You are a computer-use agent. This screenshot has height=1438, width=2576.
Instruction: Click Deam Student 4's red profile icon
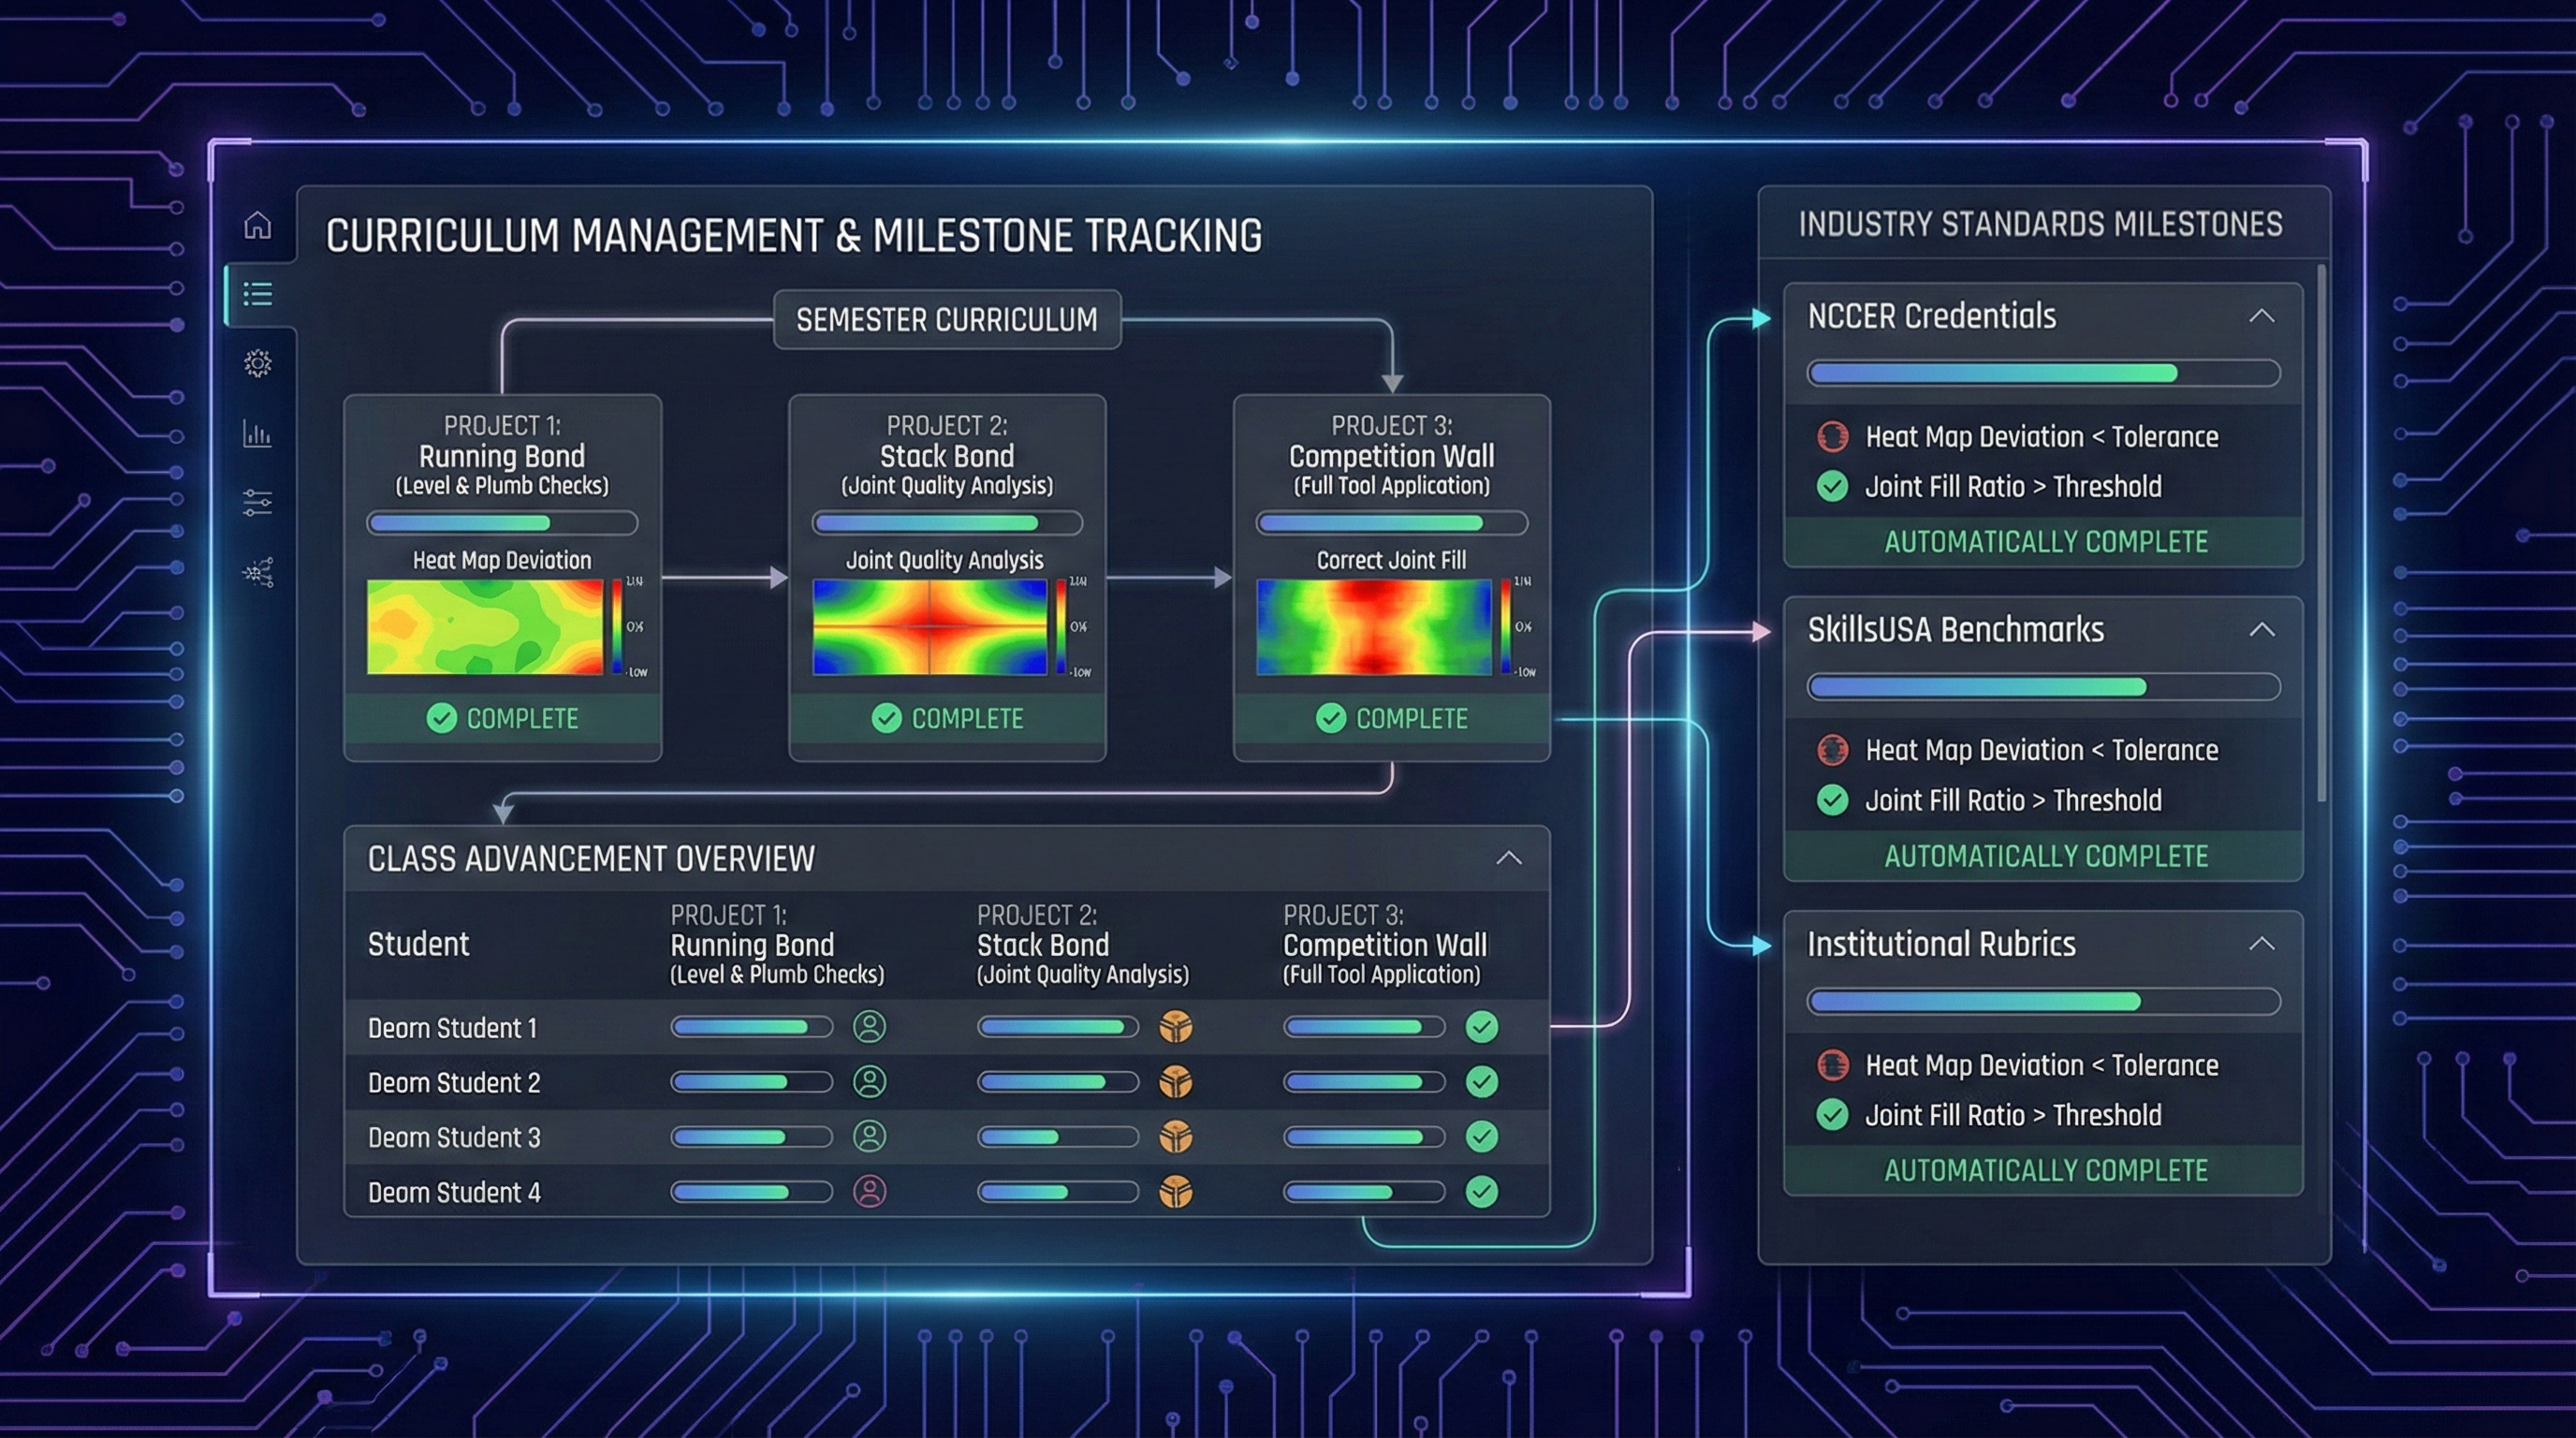(868, 1192)
